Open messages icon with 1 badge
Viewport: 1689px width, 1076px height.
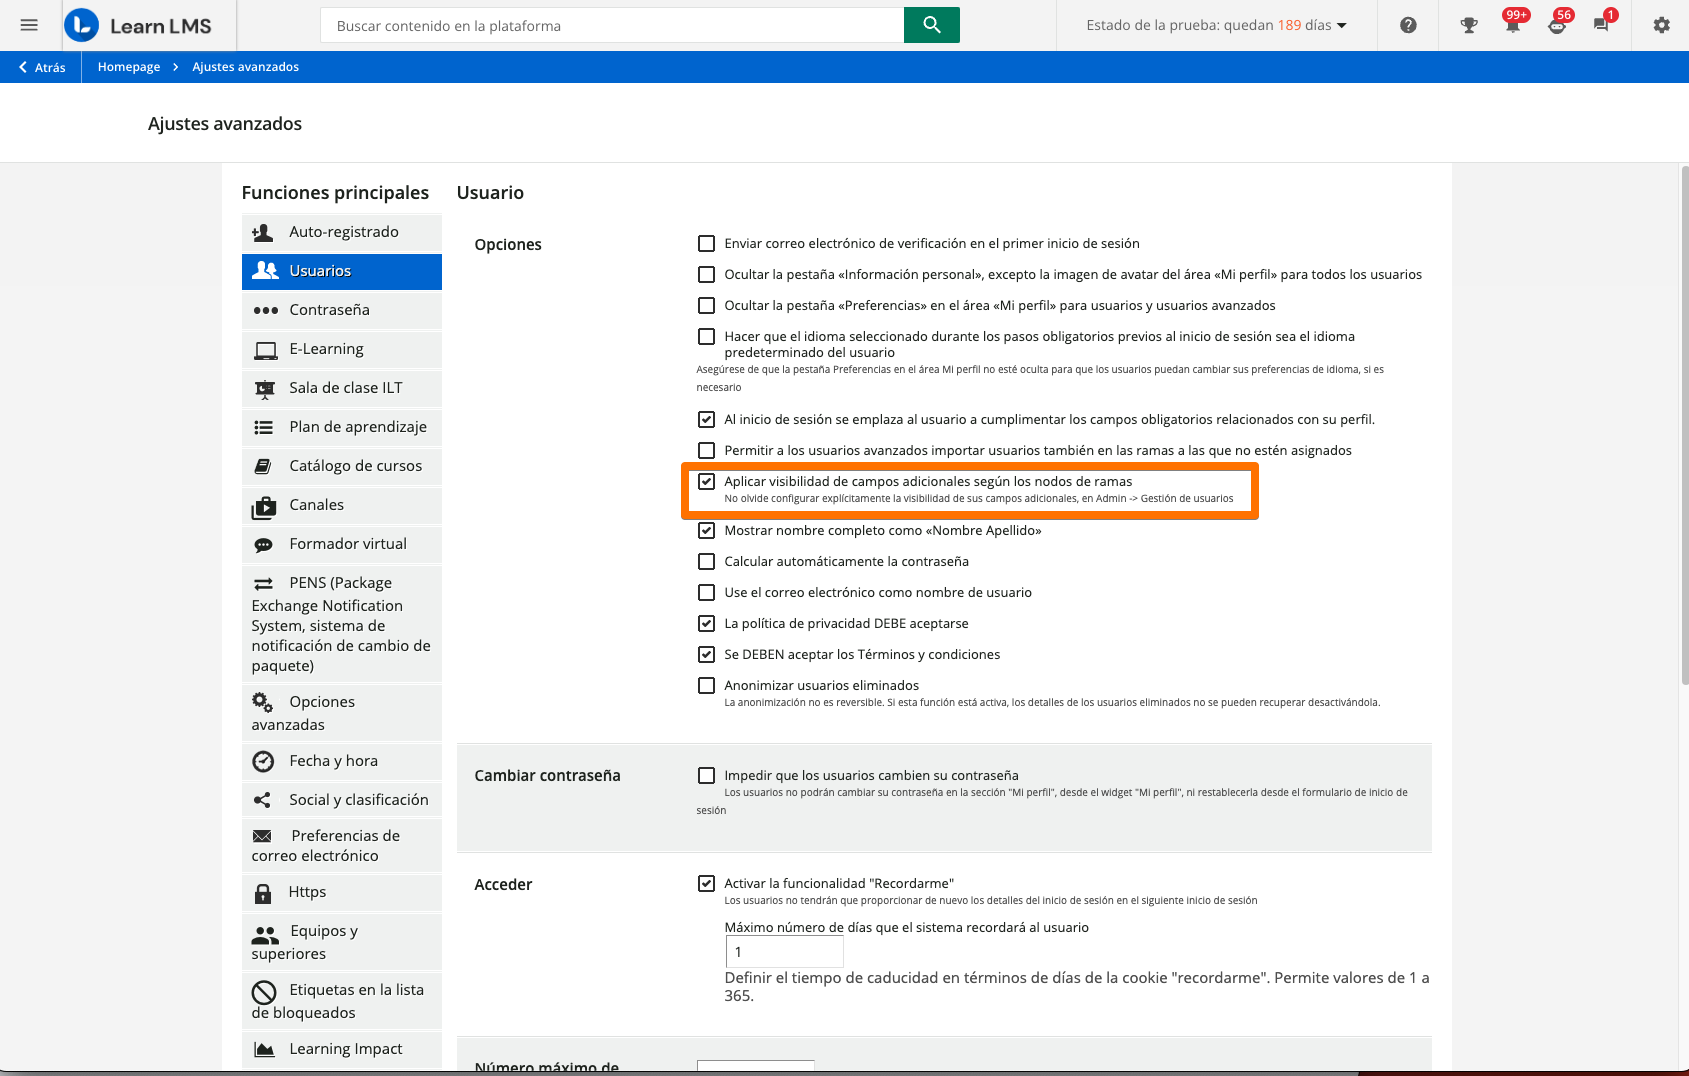coord(1603,24)
